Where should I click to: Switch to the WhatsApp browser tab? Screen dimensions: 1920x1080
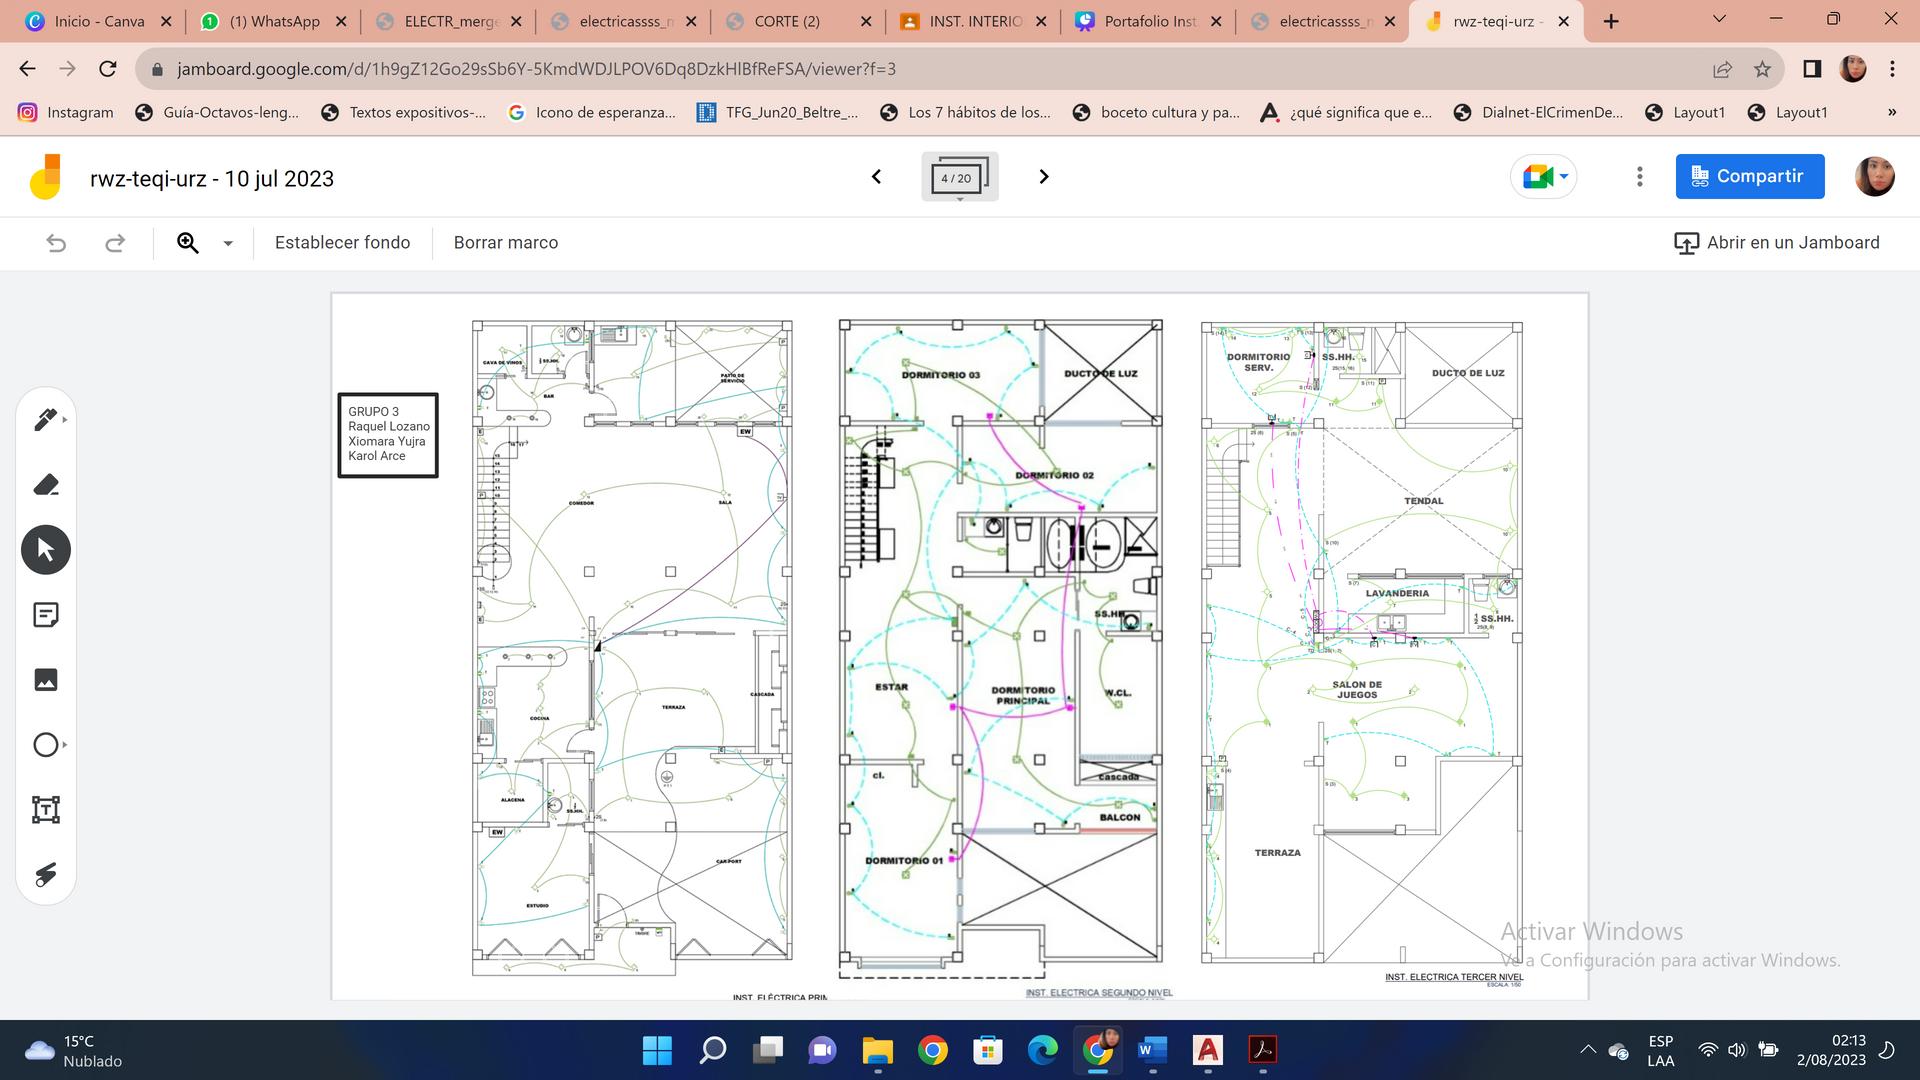pos(273,21)
